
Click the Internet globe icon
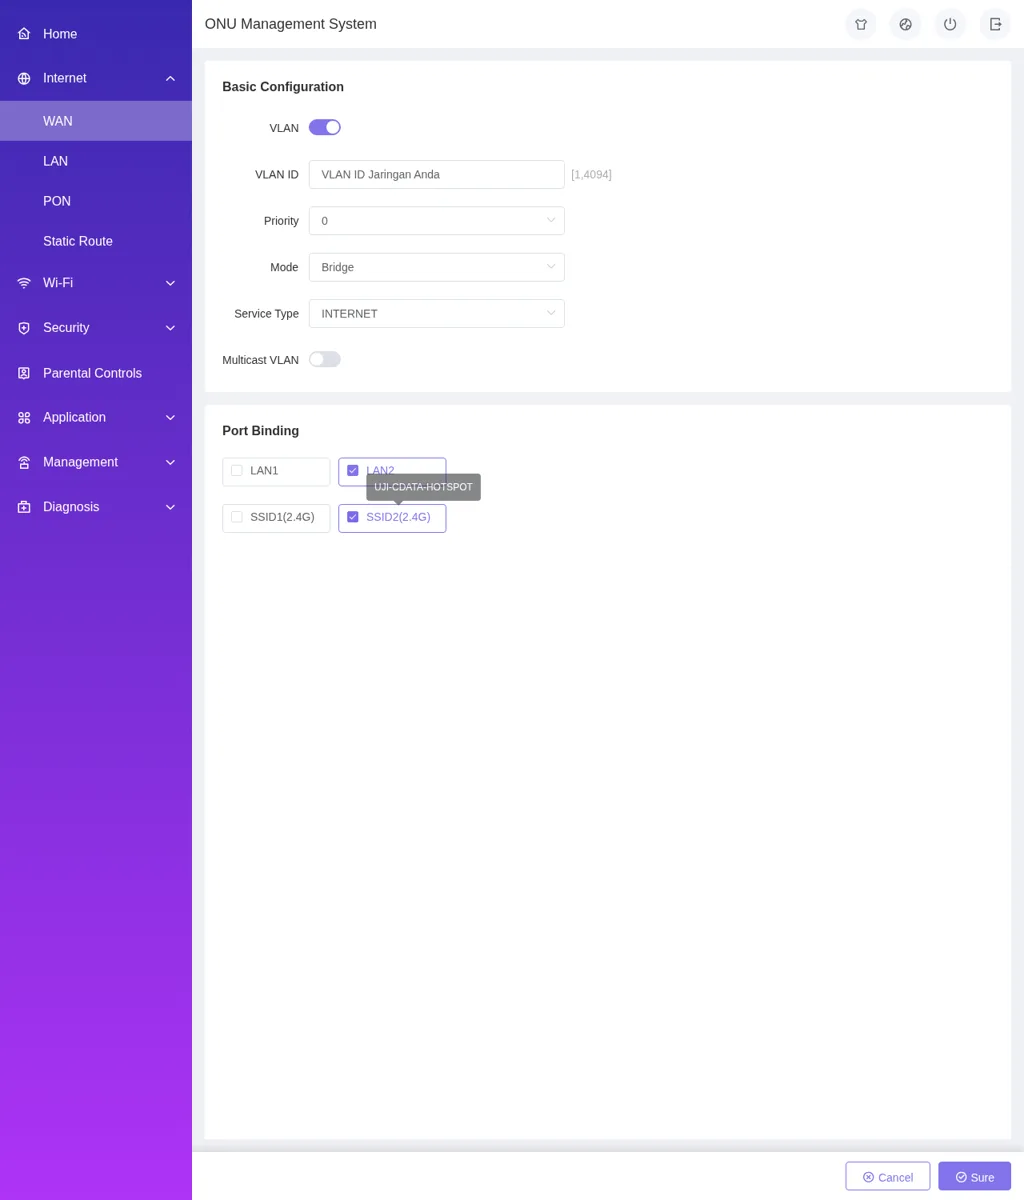(x=24, y=78)
